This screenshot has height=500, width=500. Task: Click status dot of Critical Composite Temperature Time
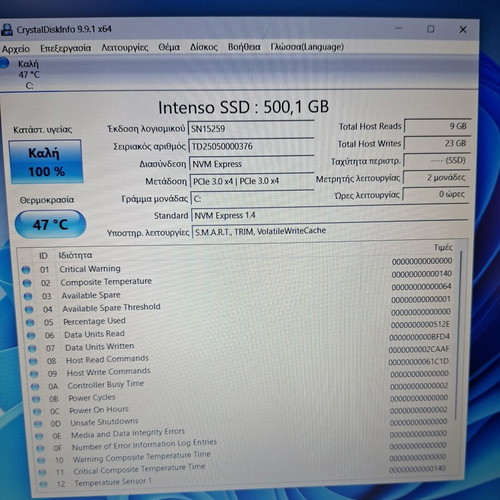tap(42, 472)
